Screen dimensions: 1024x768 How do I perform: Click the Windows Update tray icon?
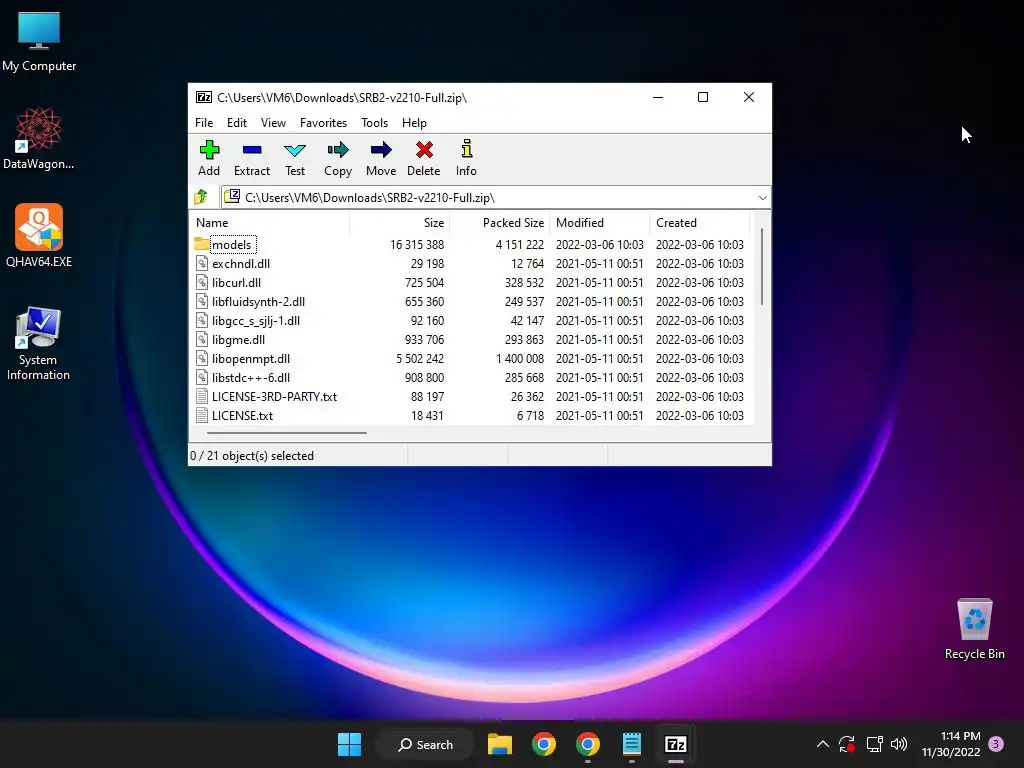(847, 744)
